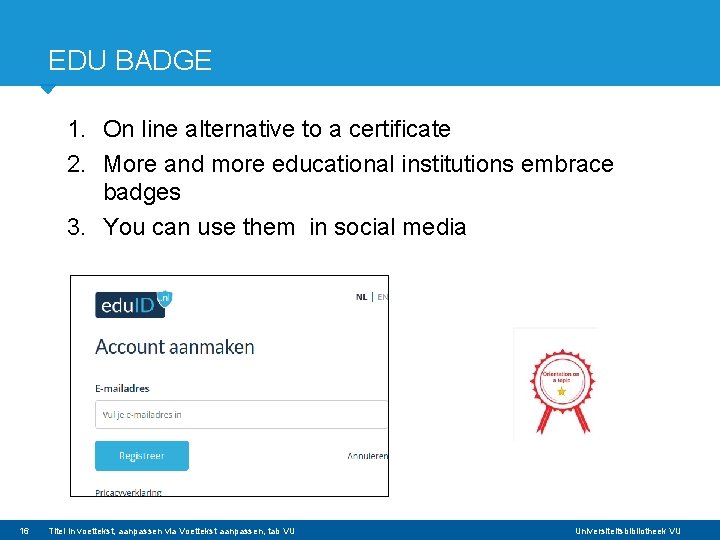Viewport: 720px width, 540px height.
Task: Switch language to EN
Action: pyautogui.click(x=382, y=297)
